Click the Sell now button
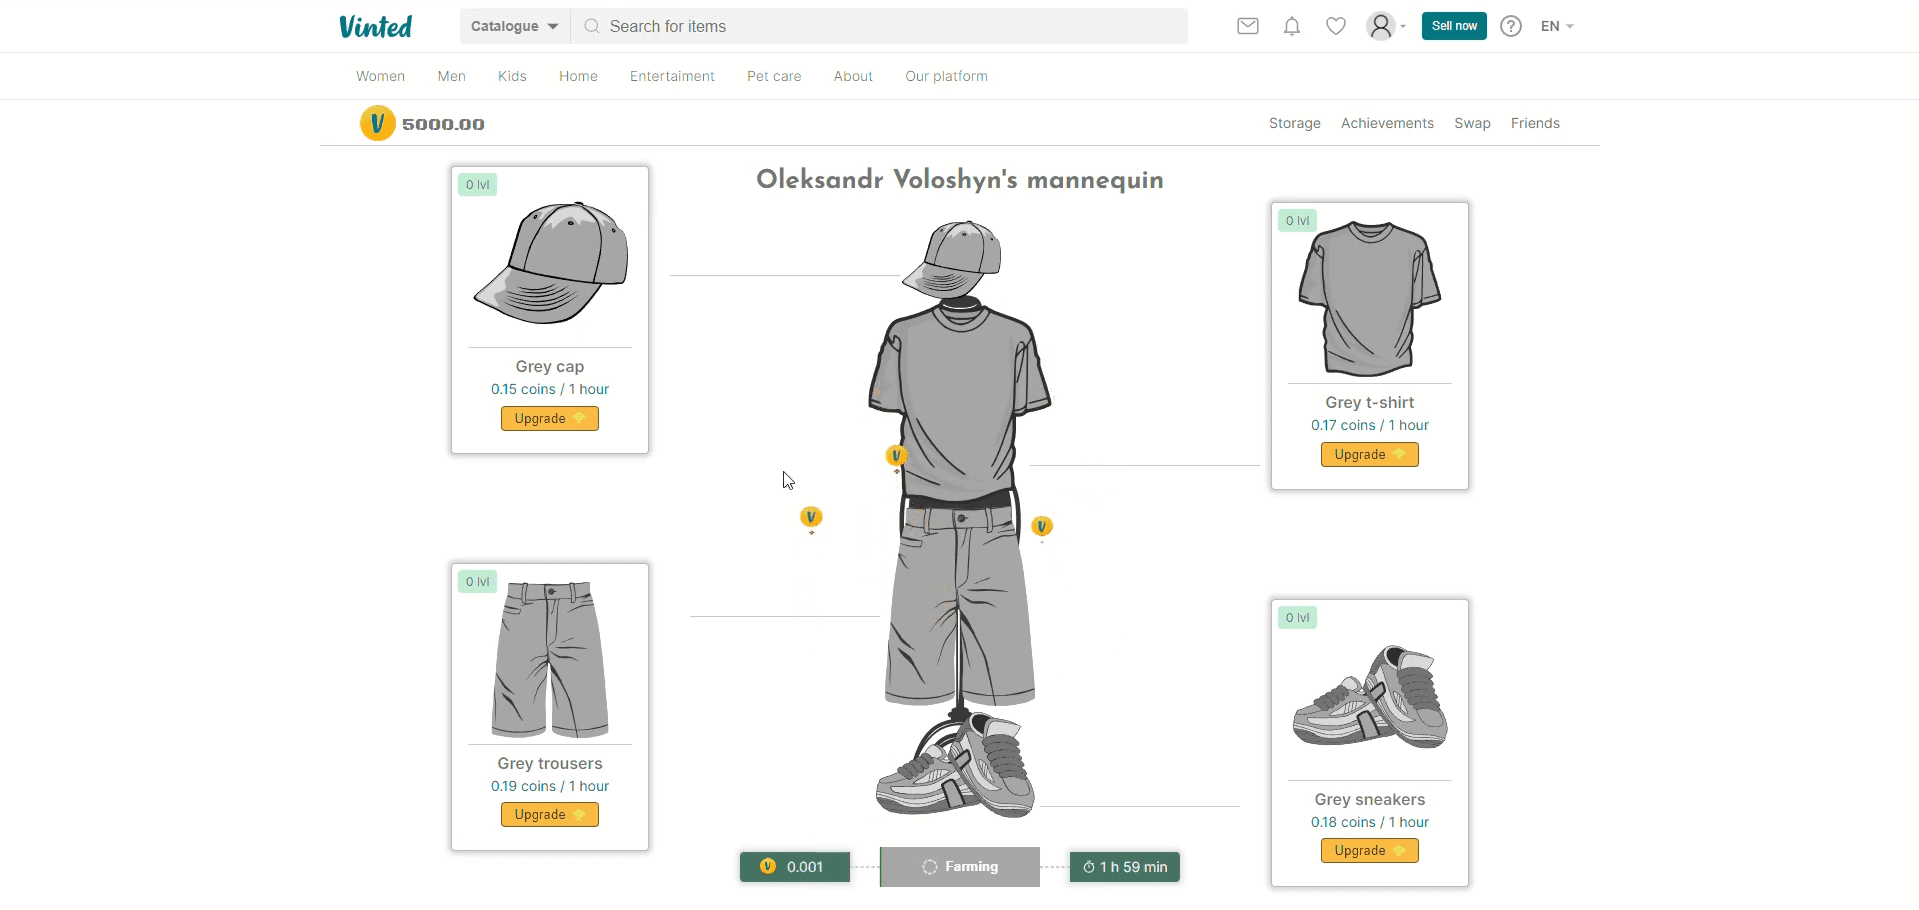The width and height of the screenshot is (1919, 910). point(1453,26)
